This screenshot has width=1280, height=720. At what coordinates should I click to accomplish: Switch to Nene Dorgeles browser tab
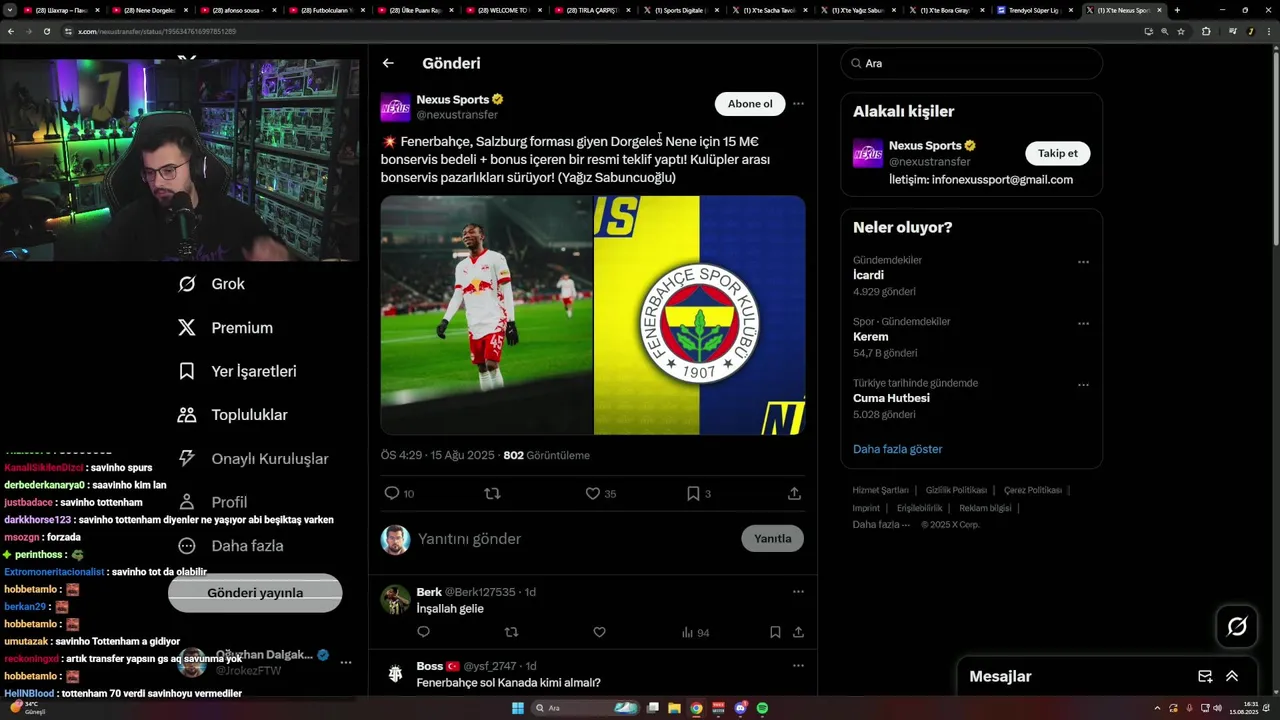click(148, 10)
